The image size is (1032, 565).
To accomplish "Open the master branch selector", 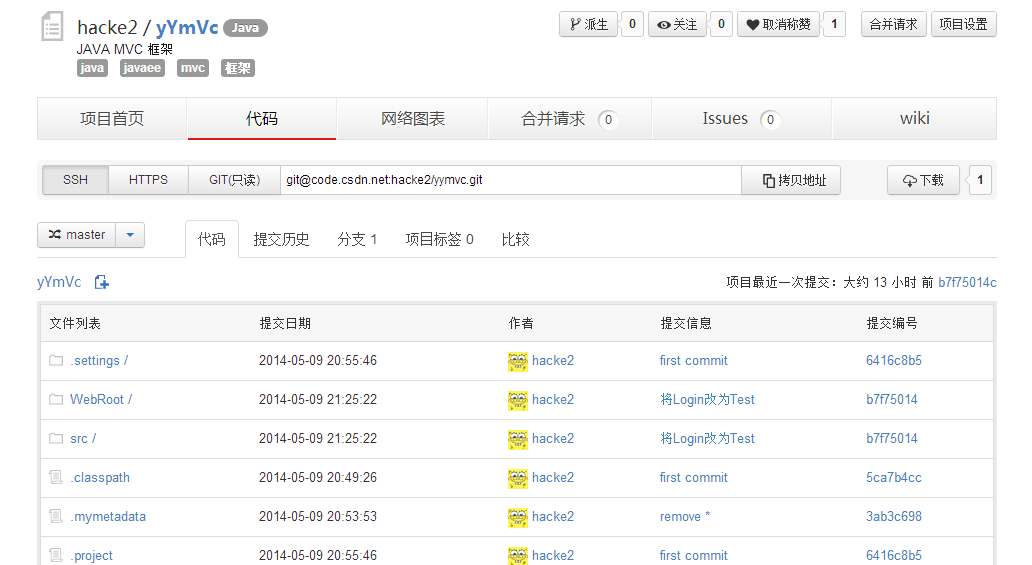I will pos(77,235).
